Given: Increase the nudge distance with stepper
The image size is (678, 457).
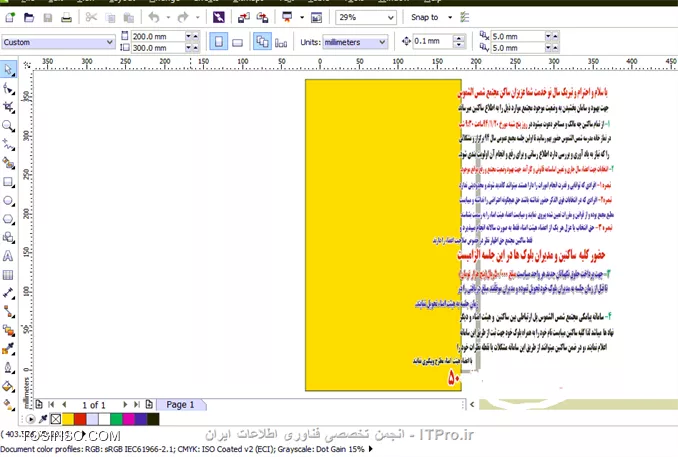Looking at the screenshot, I should [x=459, y=38].
